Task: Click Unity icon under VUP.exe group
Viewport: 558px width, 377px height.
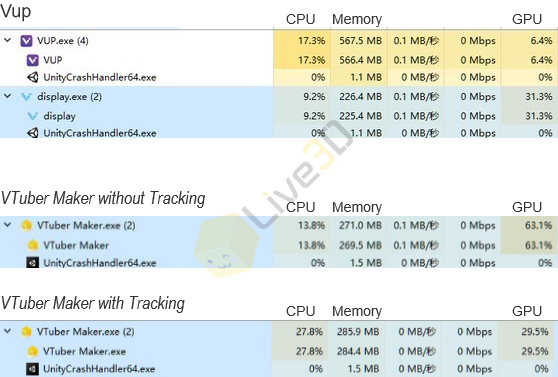Action: 33,77
